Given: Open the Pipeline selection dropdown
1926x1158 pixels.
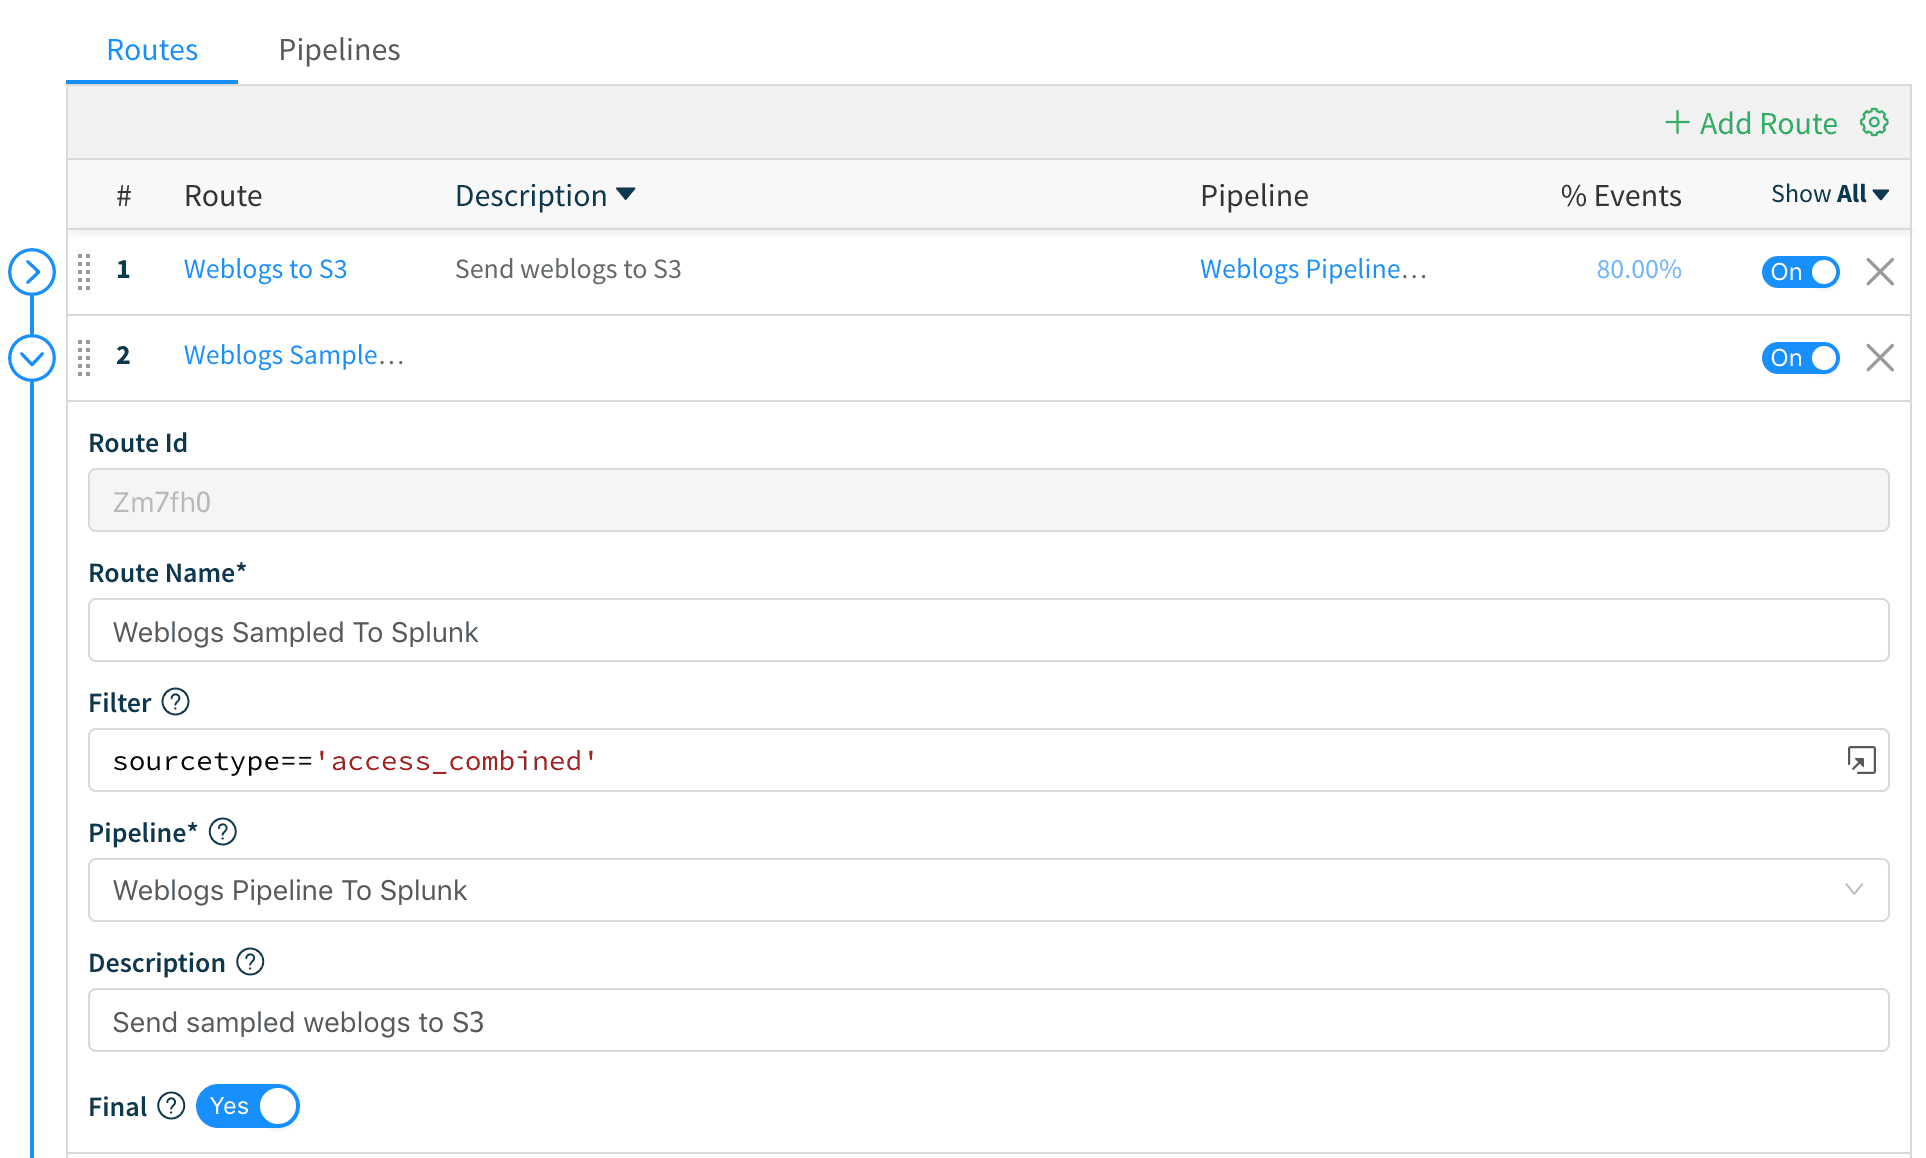Looking at the screenshot, I should (x=988, y=890).
